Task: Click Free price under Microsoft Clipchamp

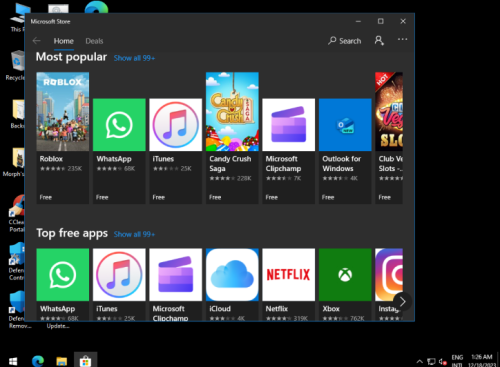Action: pyautogui.click(x=272, y=197)
